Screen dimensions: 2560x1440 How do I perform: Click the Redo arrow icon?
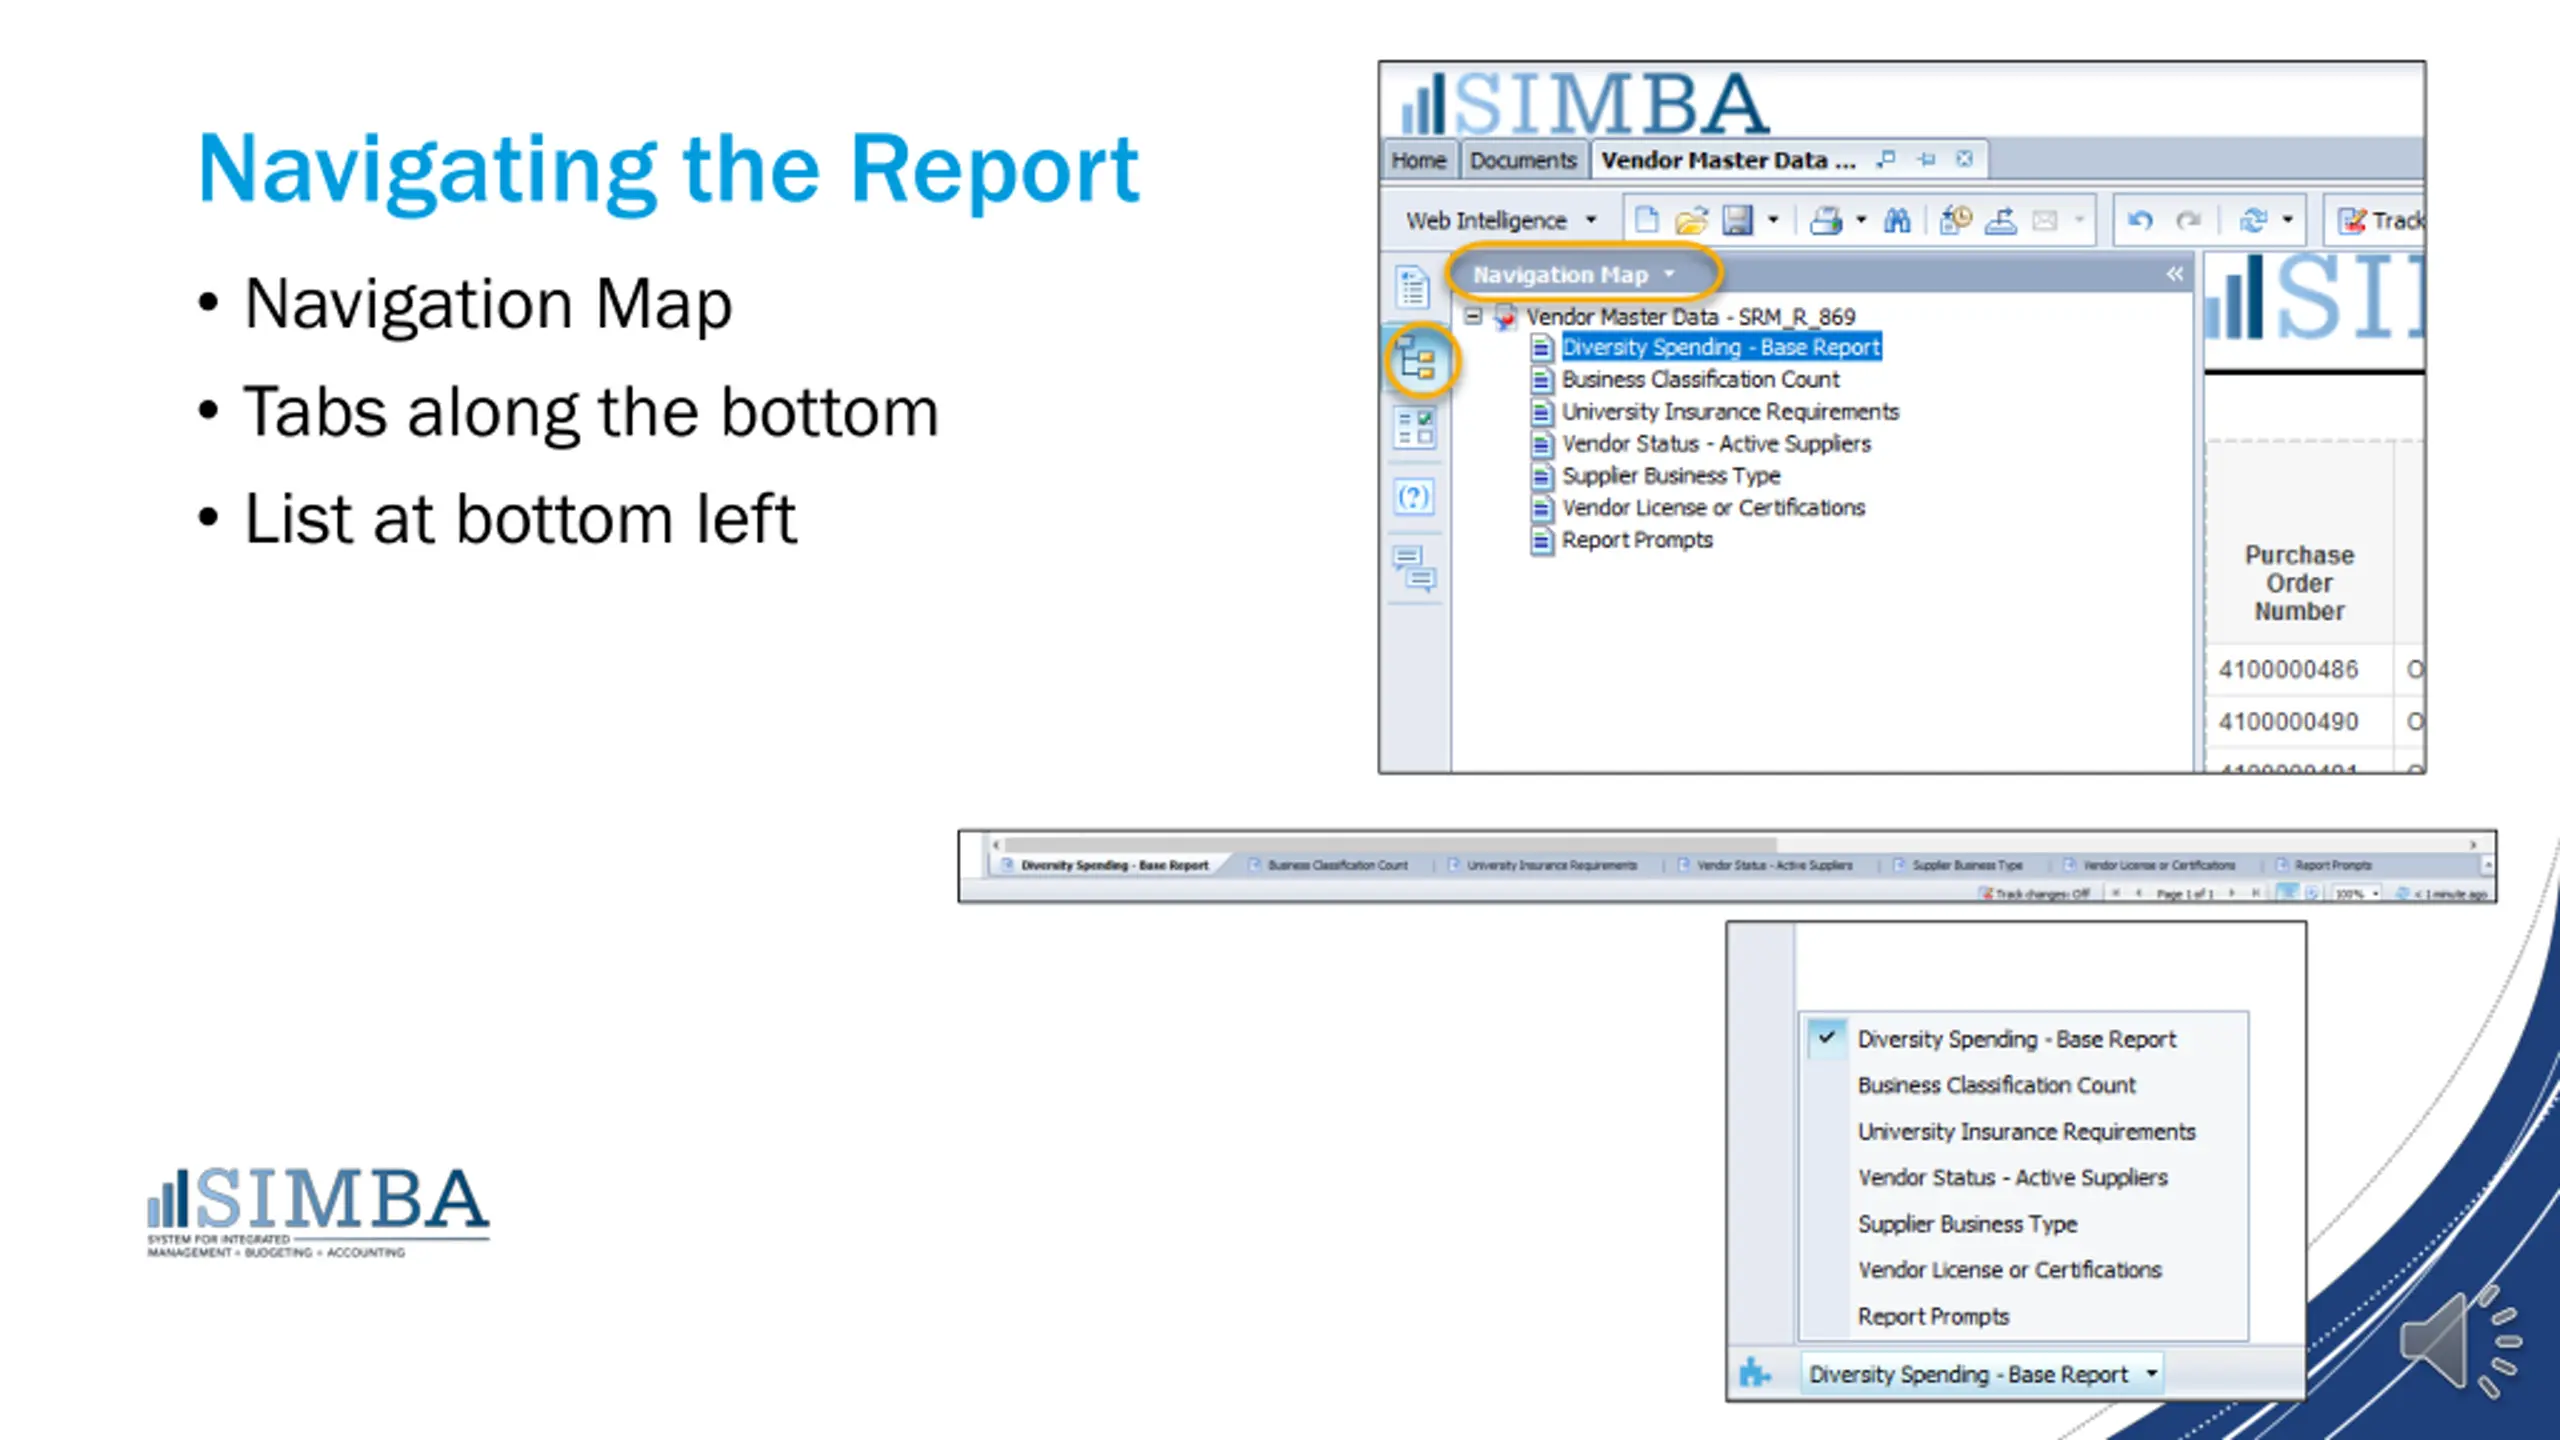[2188, 220]
